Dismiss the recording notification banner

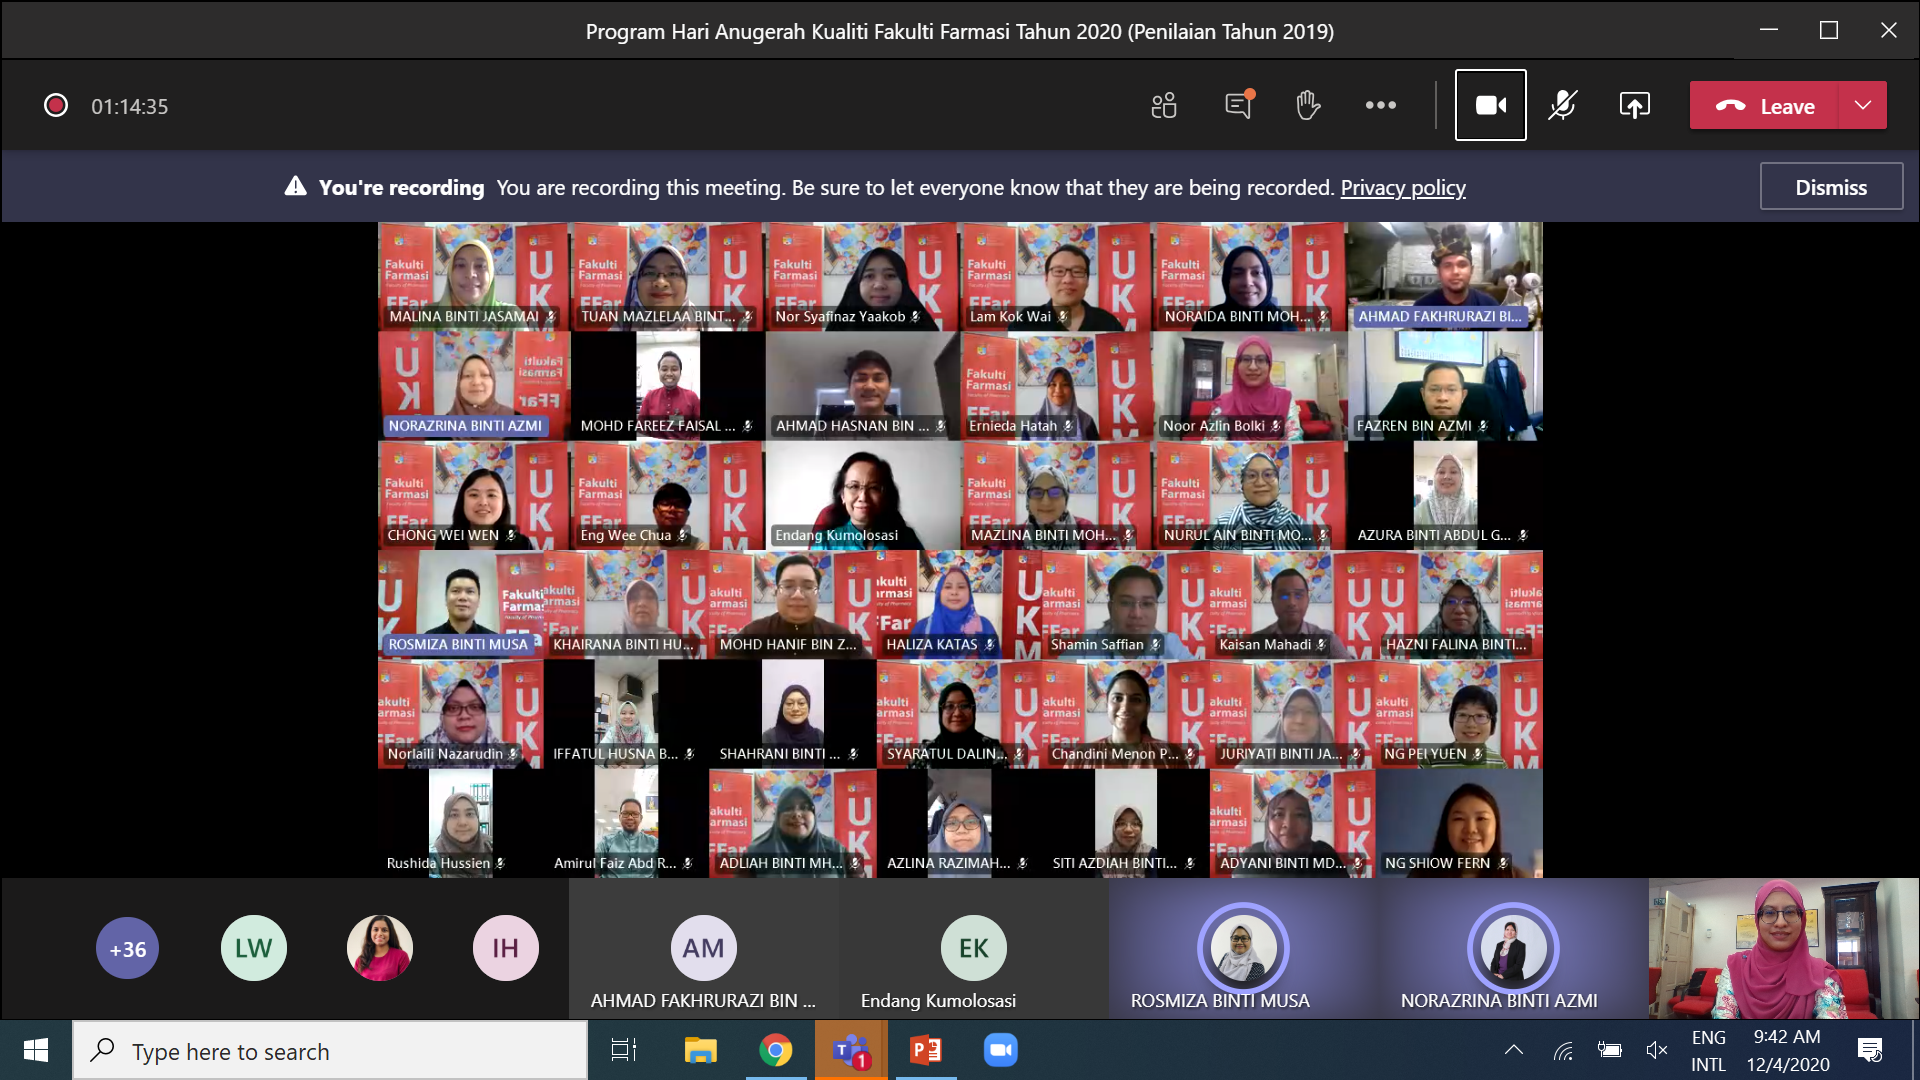[x=1831, y=187]
